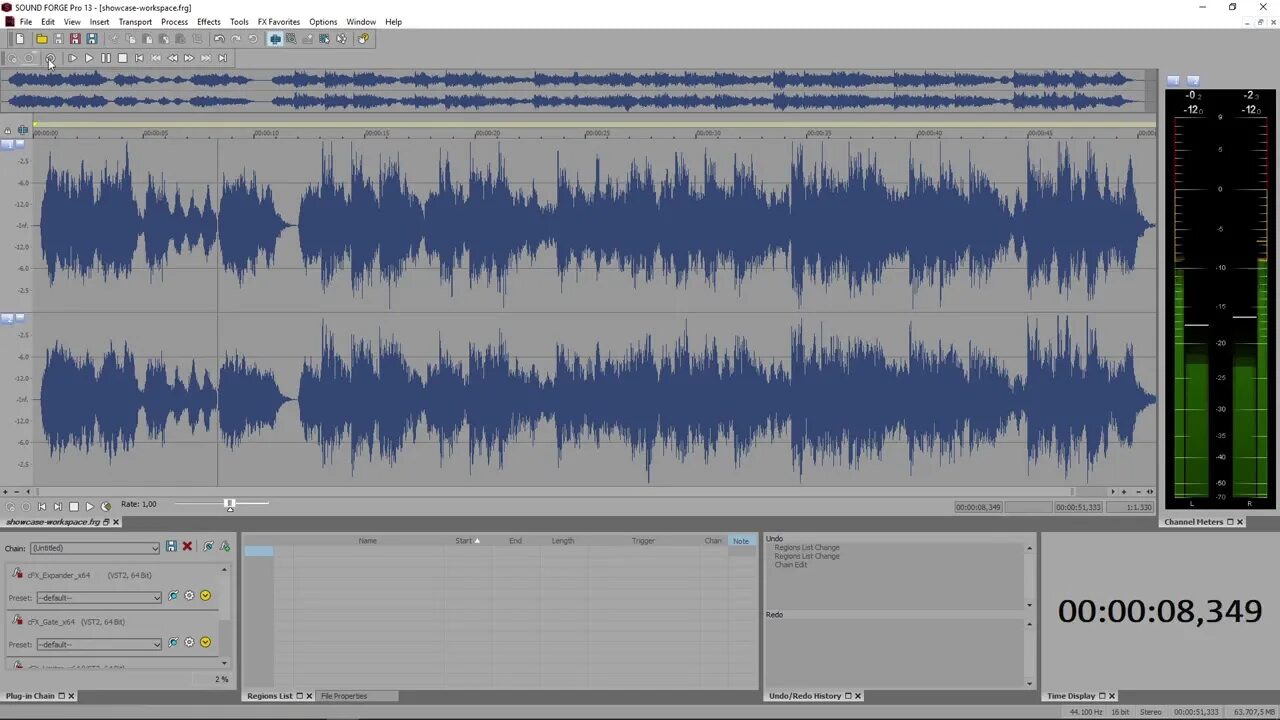Close the Time Display panel
1280x720 pixels.
click(x=1111, y=696)
